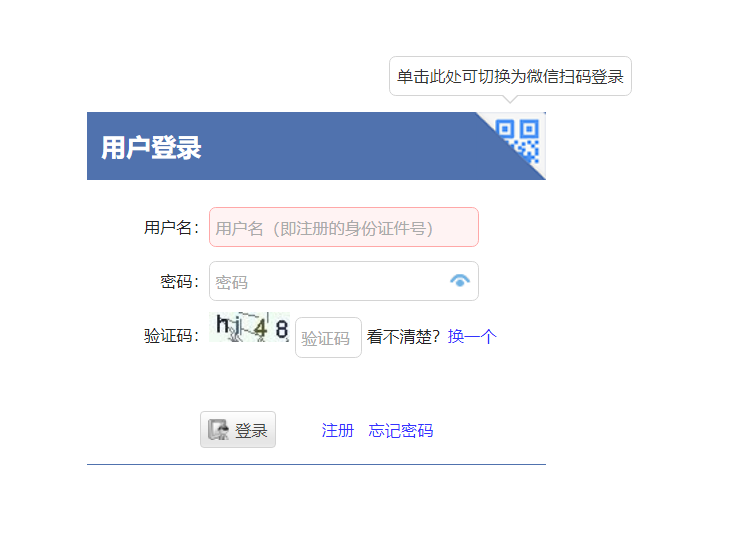The image size is (752, 547).
Task: Toggle password visibility eye icon
Action: coord(460,281)
